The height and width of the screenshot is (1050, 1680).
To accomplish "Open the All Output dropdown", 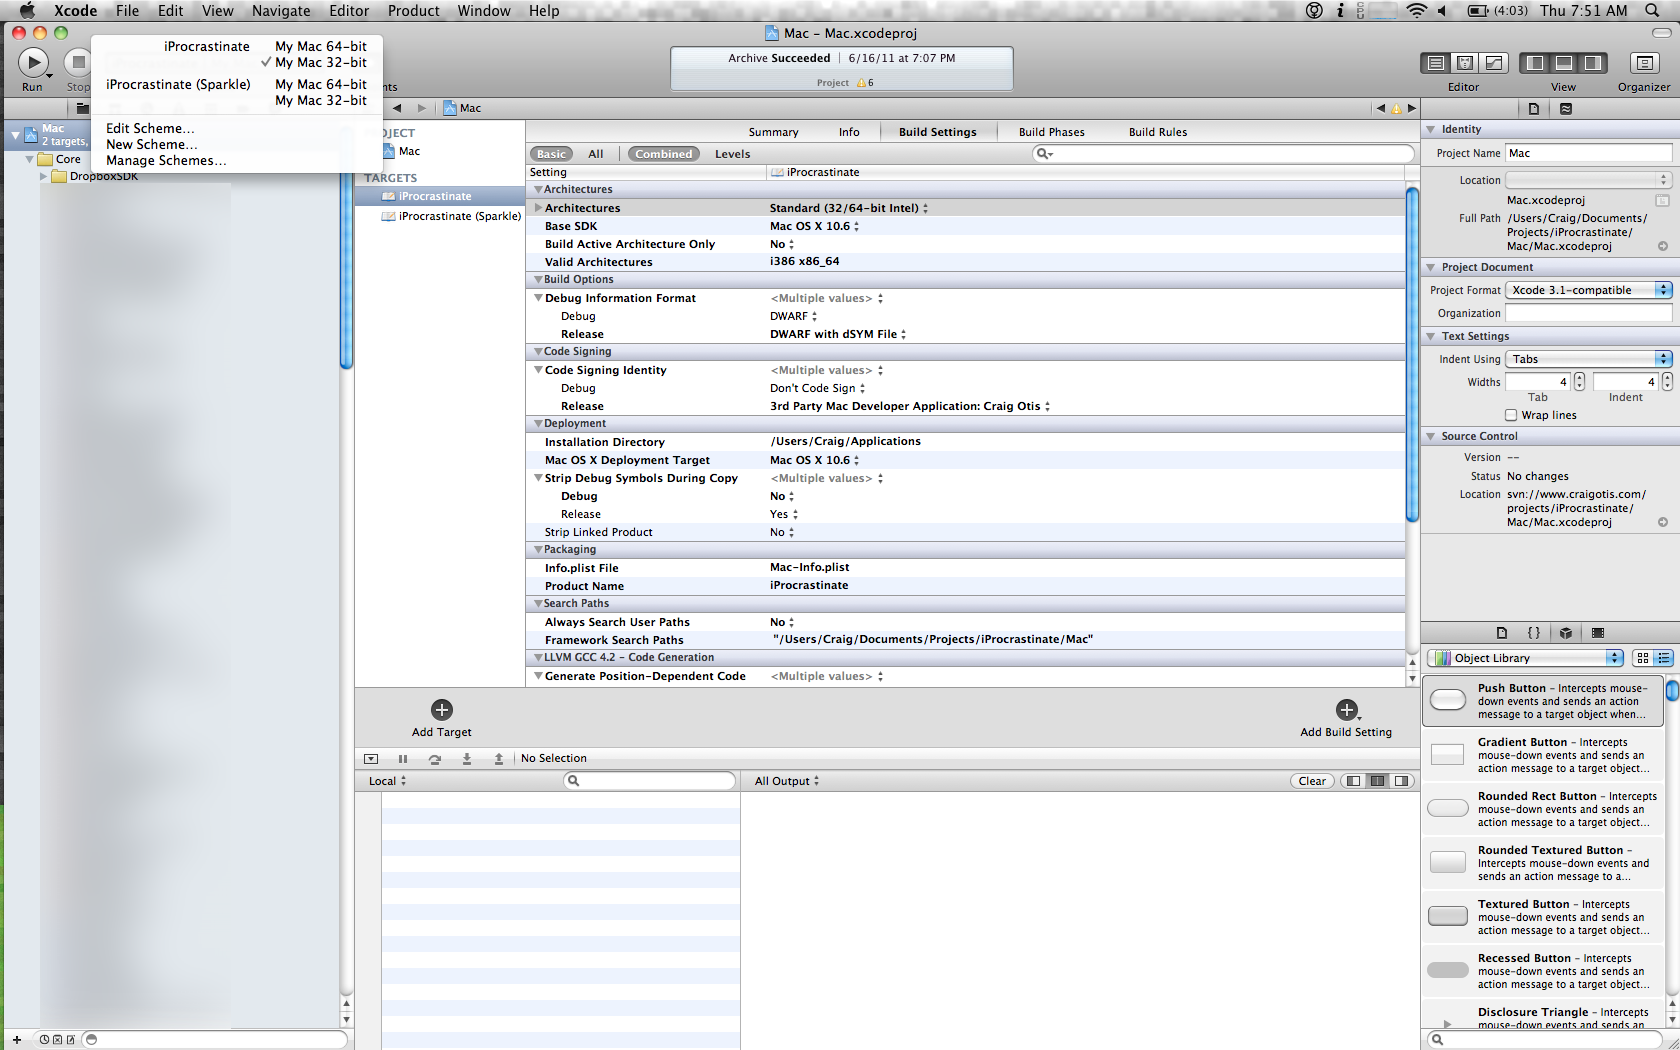I will [x=787, y=781].
